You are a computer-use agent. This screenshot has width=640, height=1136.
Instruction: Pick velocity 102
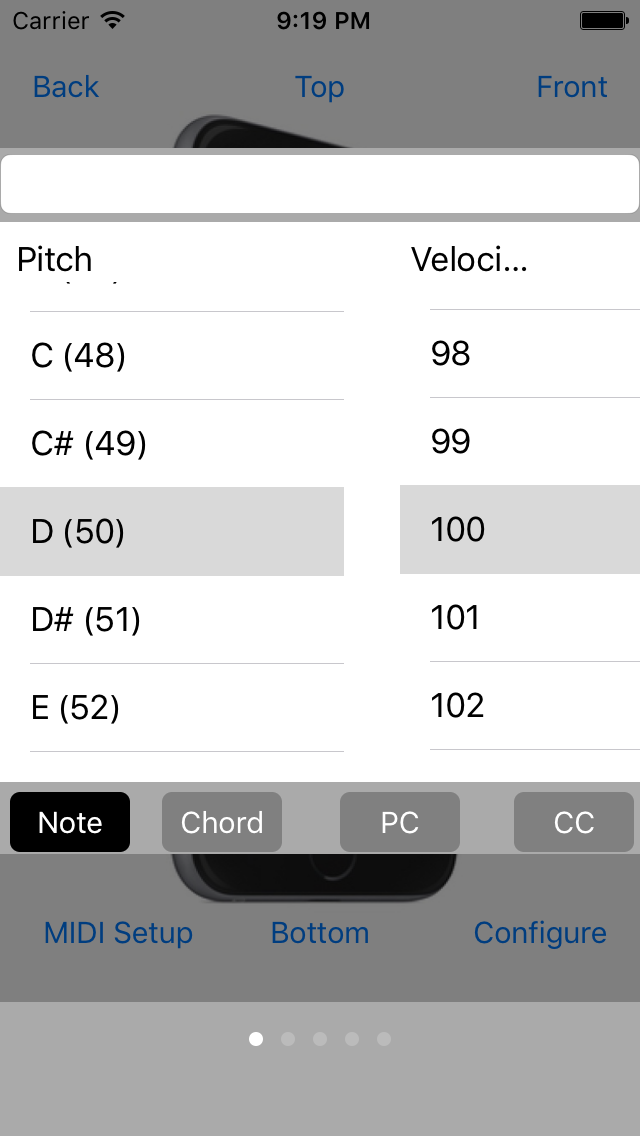point(520,705)
